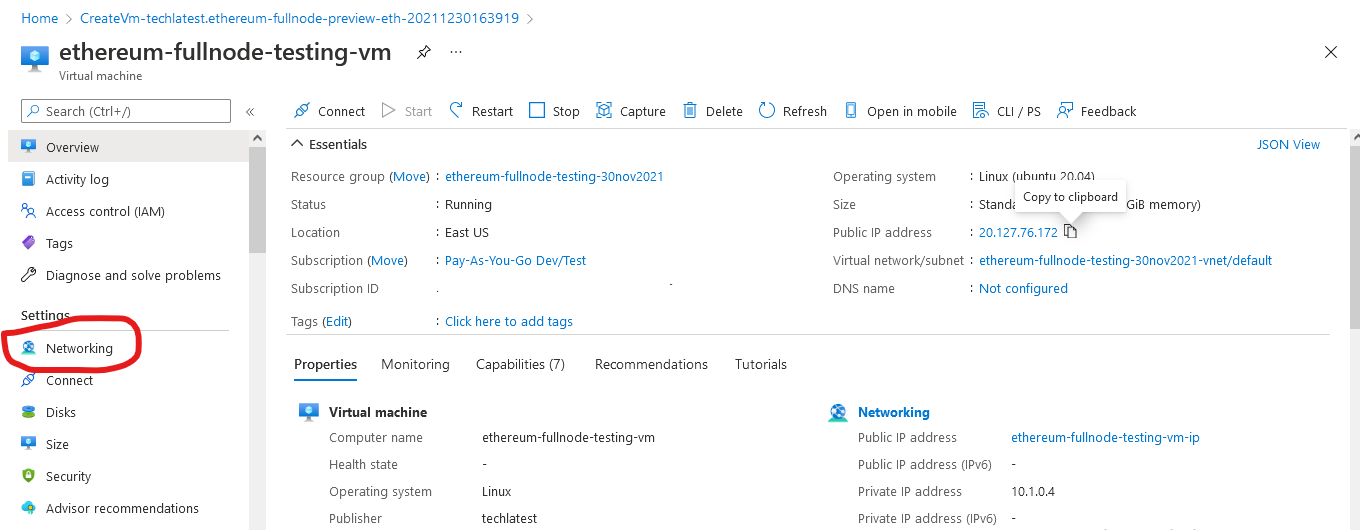Switch to the Tutorials tab

[x=761, y=364]
